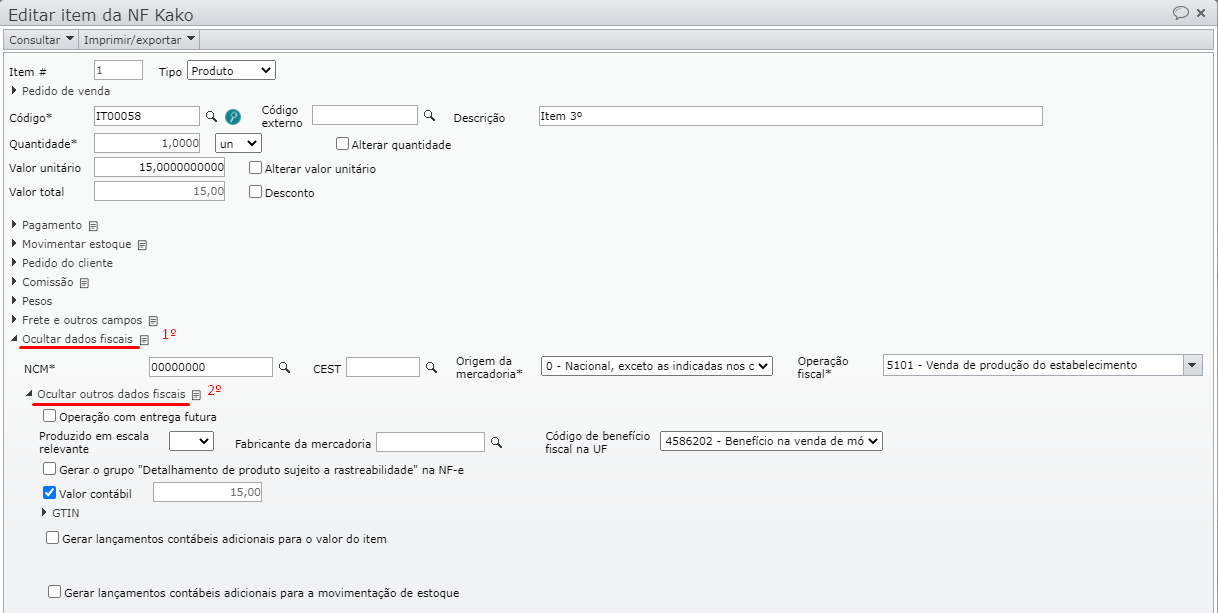Click the teal round icon next to Código
1218x613 pixels.
(233, 116)
